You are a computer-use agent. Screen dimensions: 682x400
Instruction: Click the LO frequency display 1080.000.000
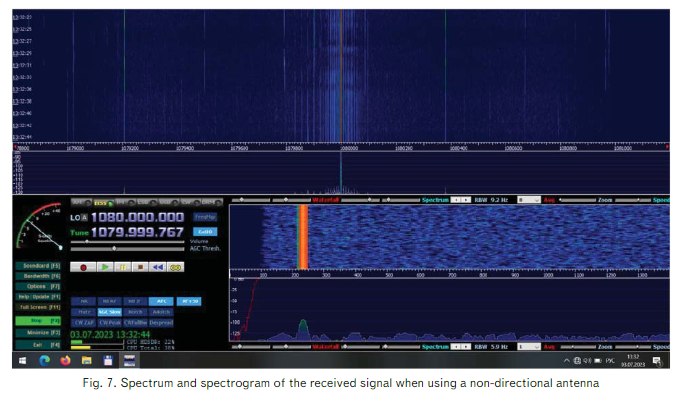[137, 217]
